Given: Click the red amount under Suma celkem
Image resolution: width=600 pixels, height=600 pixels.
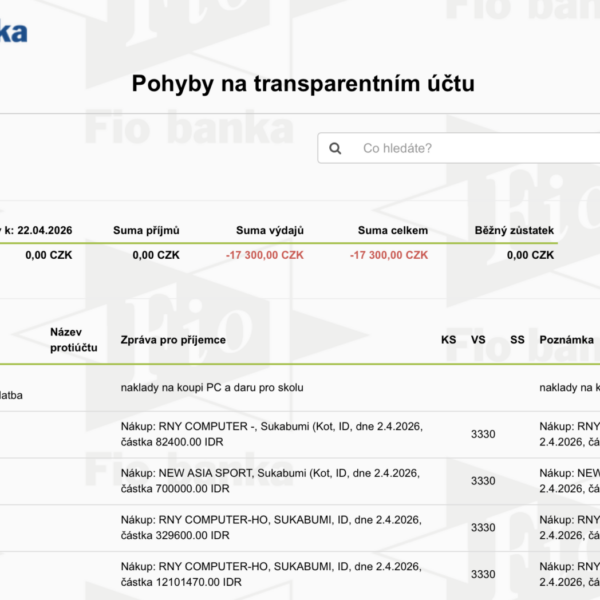Looking at the screenshot, I should tap(389, 255).
